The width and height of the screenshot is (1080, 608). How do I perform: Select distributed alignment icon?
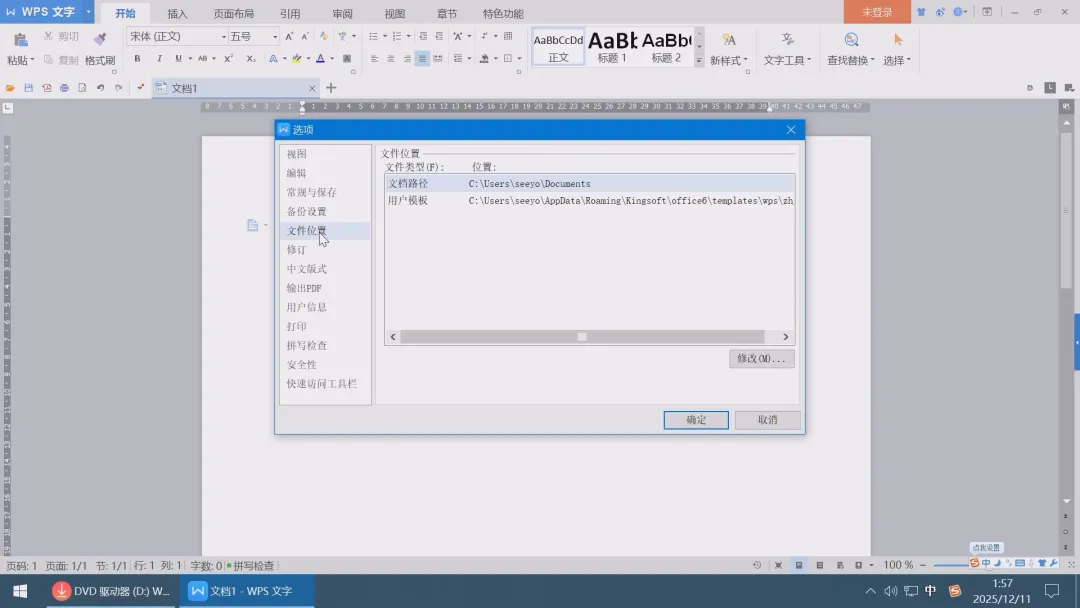[438, 59]
